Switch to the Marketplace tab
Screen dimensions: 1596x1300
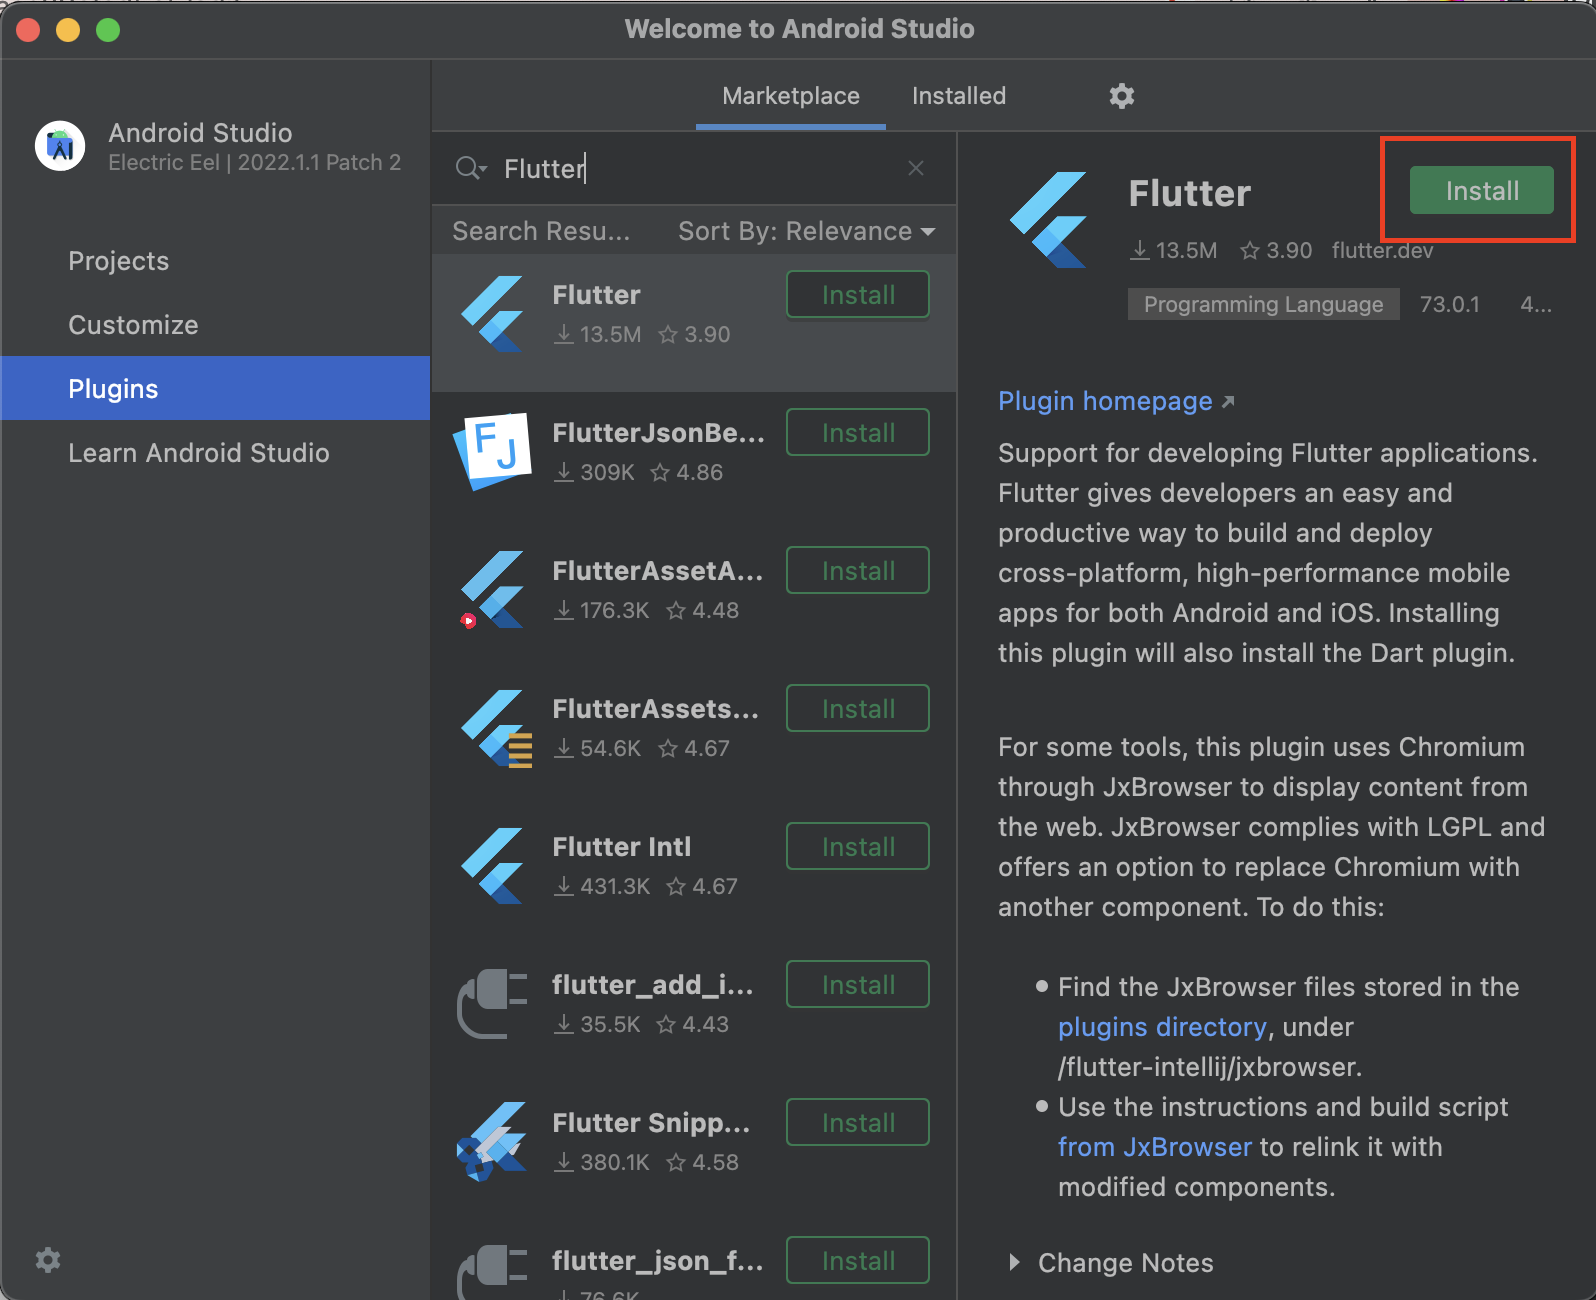click(791, 96)
